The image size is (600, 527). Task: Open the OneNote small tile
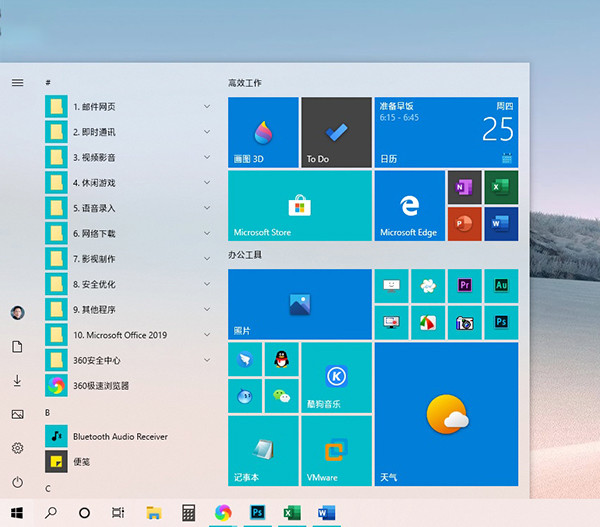click(x=464, y=187)
